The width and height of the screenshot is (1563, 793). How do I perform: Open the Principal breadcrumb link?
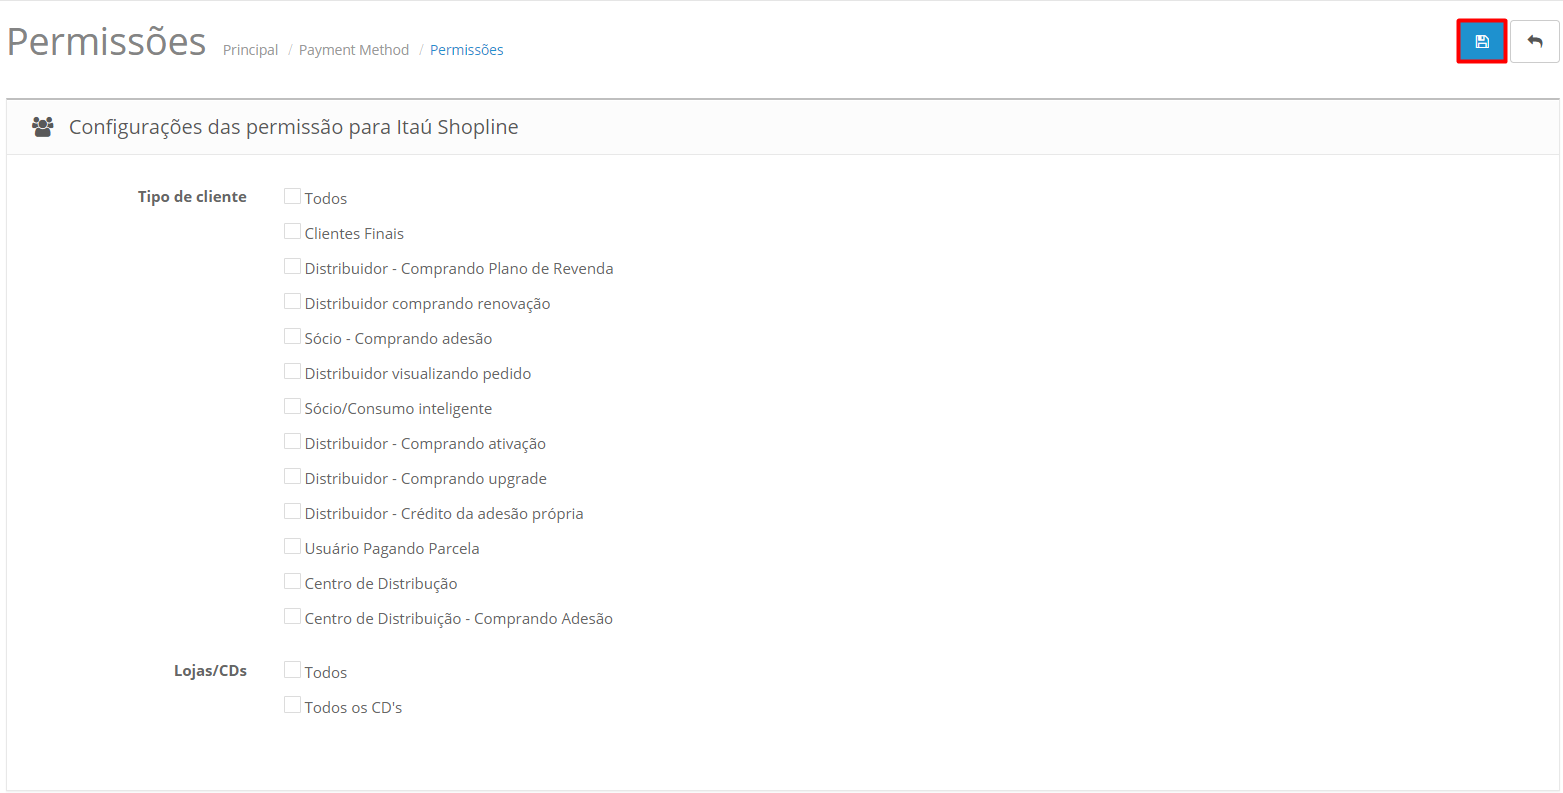(x=250, y=50)
